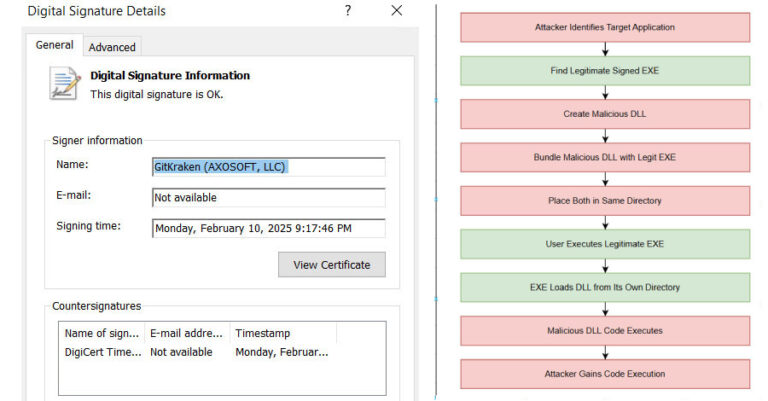
Task: Click the Signing time field
Action: click(268, 228)
